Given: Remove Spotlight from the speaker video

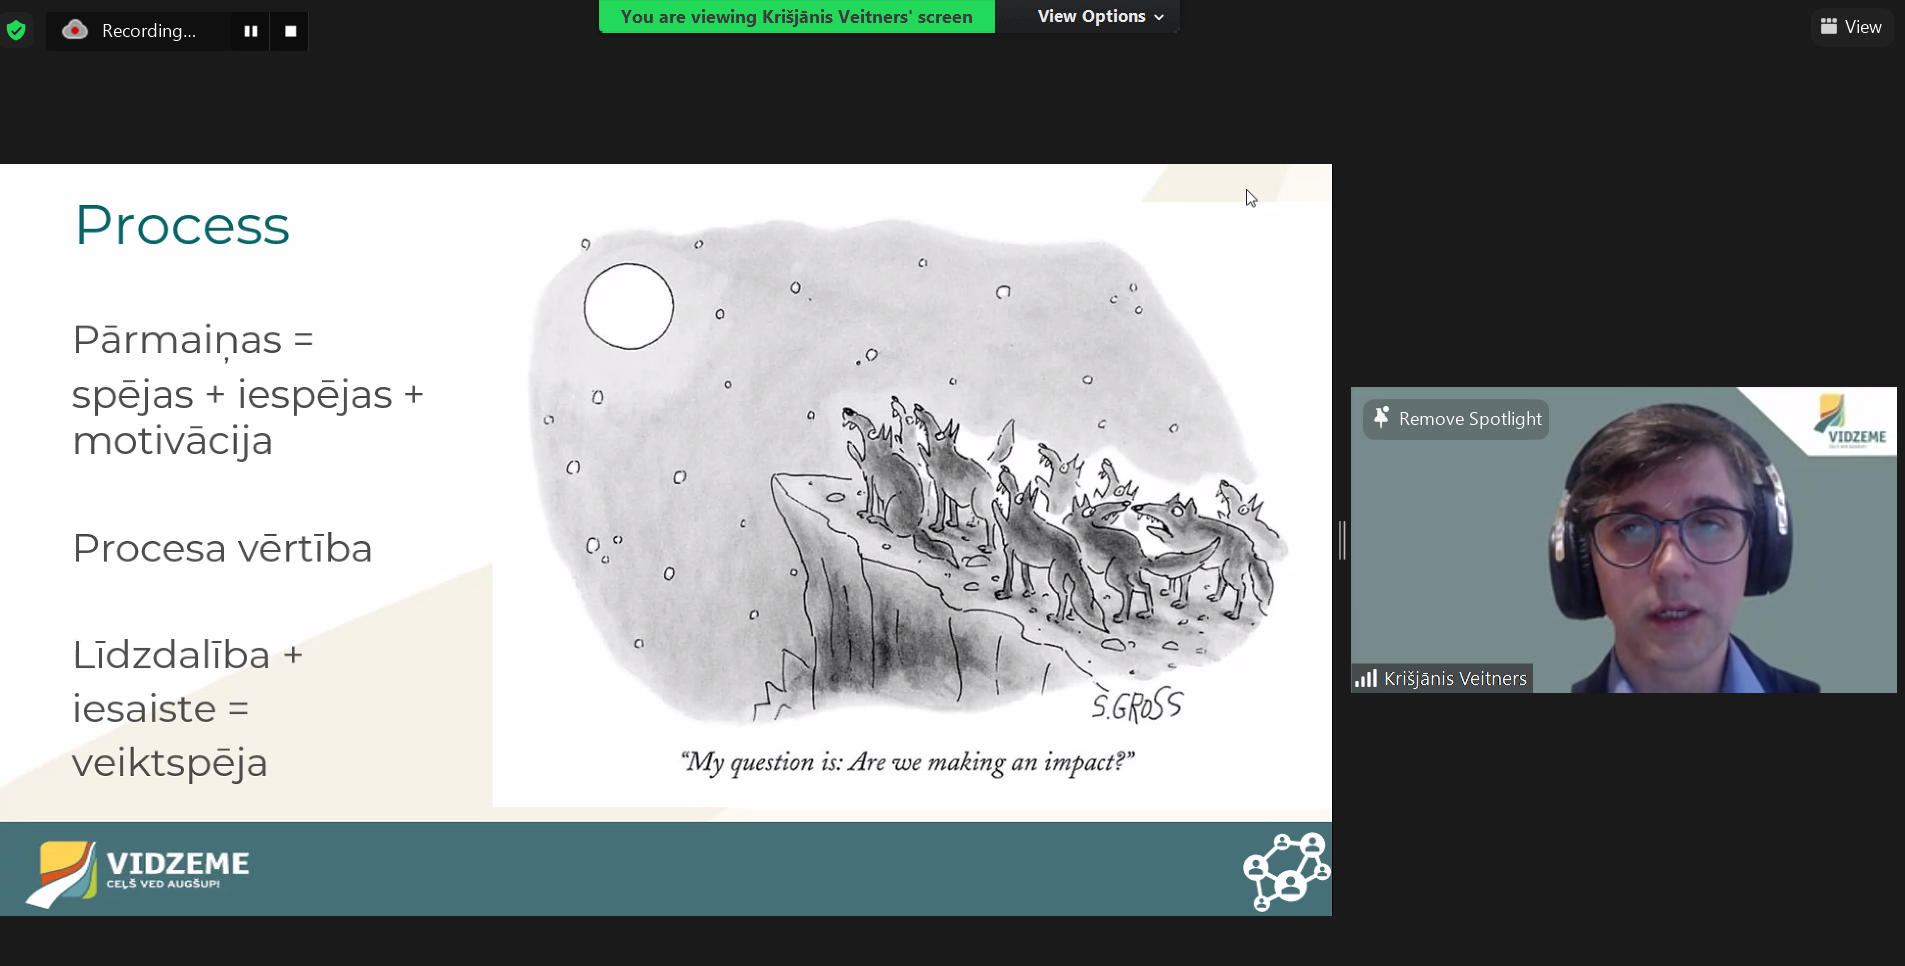Looking at the screenshot, I should click(x=1456, y=419).
